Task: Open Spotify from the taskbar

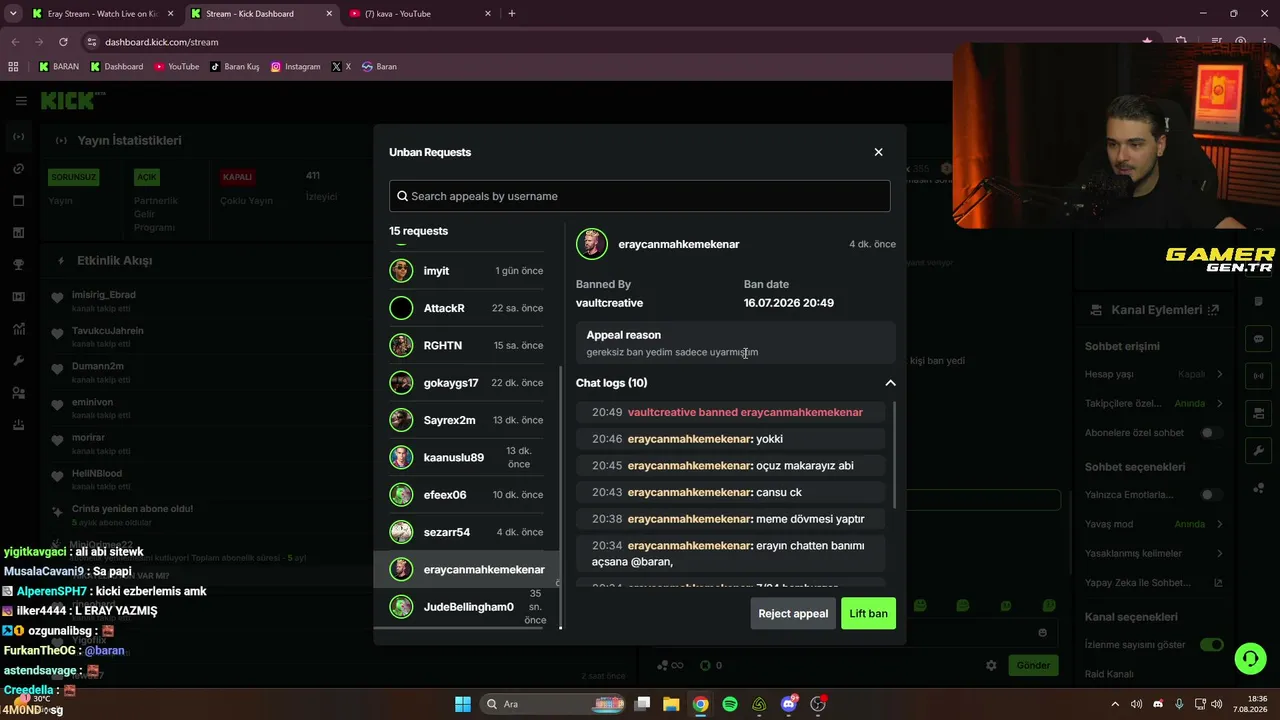Action: 730,704
